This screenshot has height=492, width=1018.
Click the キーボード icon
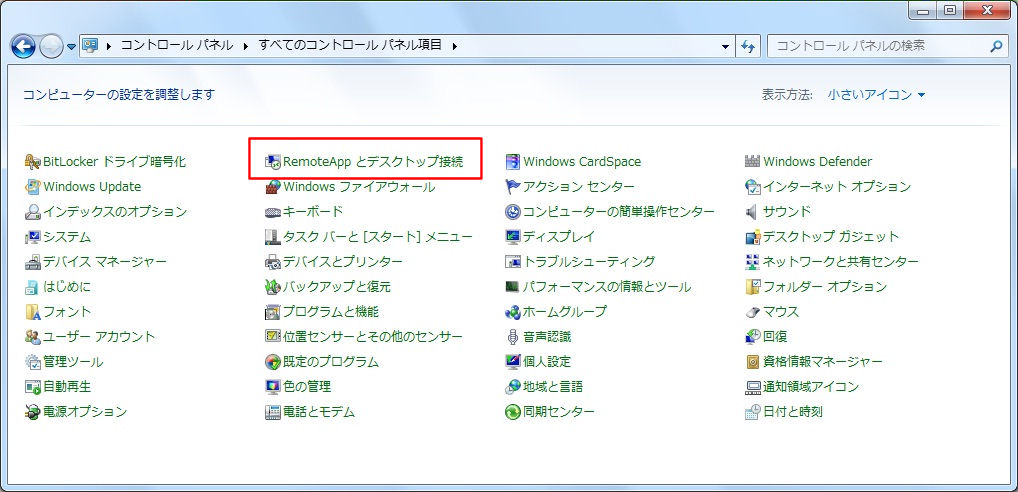[273, 212]
